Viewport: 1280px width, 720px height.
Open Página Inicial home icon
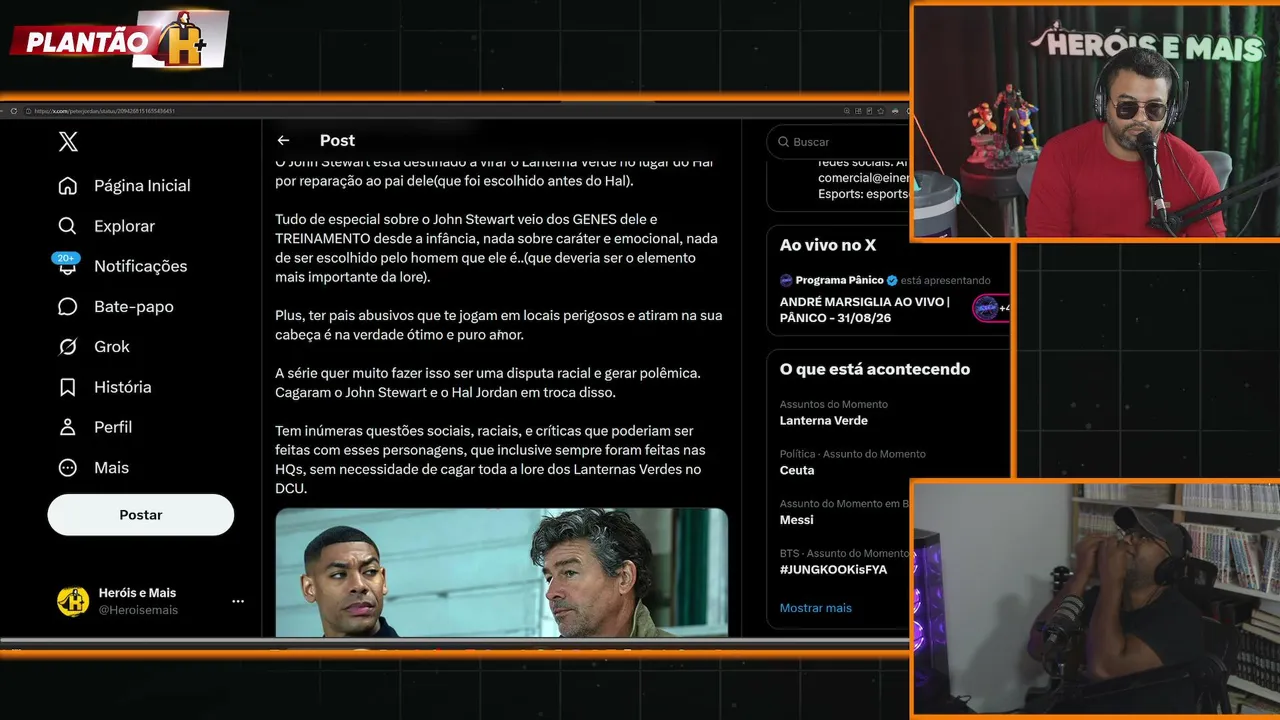point(68,186)
